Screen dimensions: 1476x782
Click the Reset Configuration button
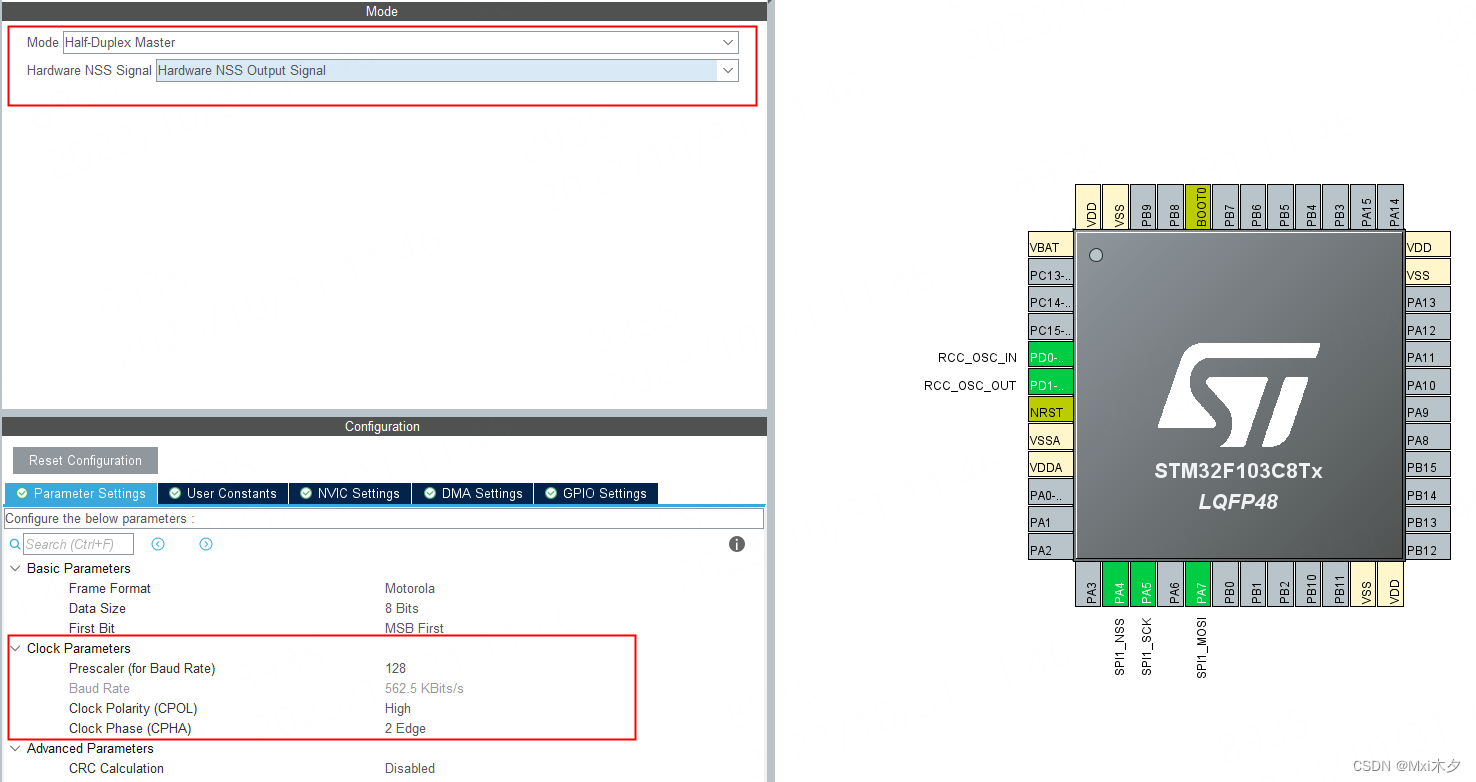tap(85, 460)
